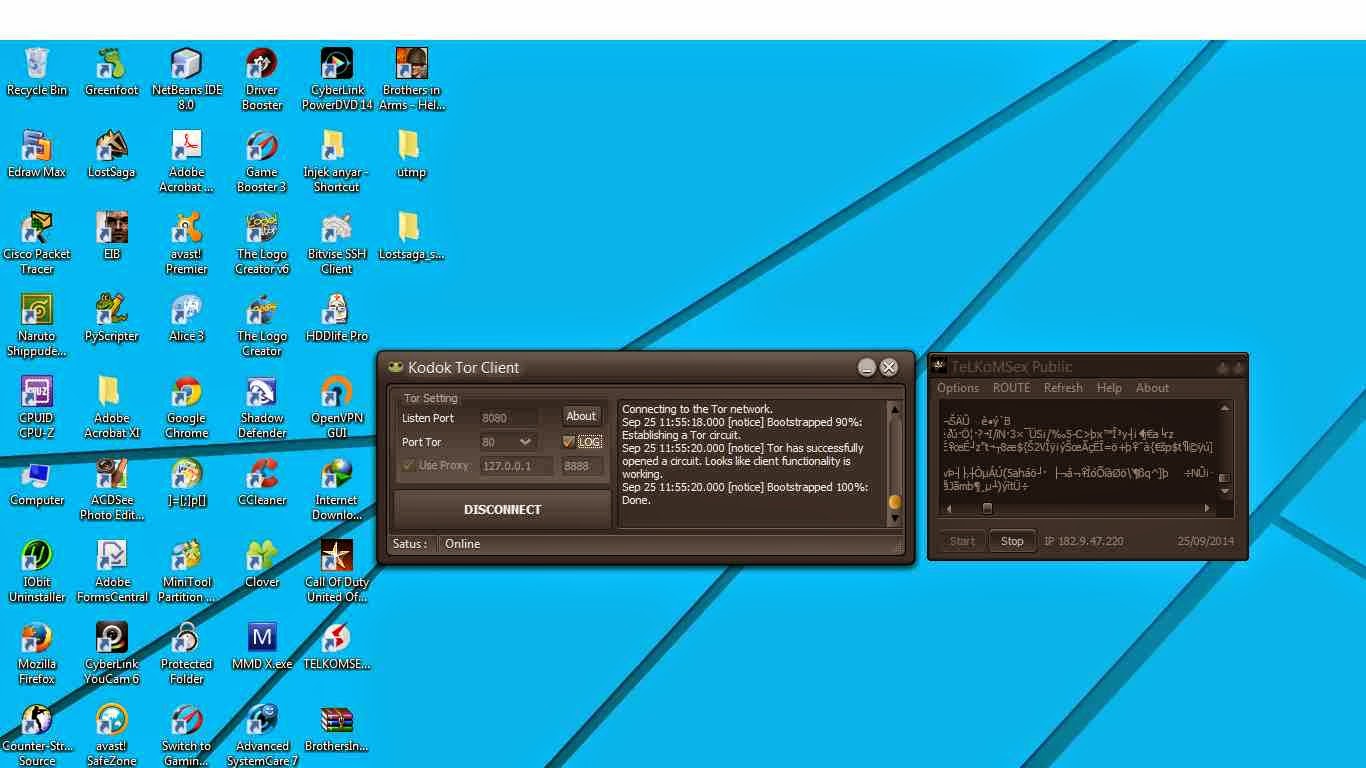Screen dimensions: 1366x768
Task: Open Options menu in TeLKoMSex Public
Action: coord(958,388)
